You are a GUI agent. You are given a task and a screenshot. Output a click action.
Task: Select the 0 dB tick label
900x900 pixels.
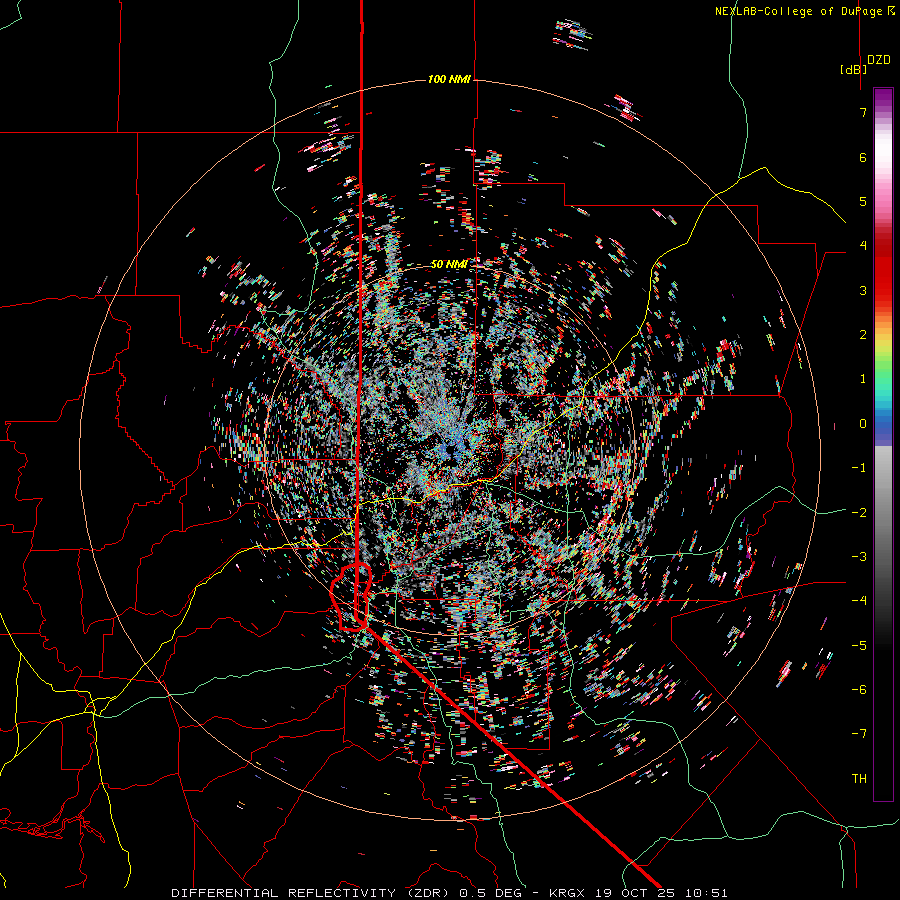point(863,424)
